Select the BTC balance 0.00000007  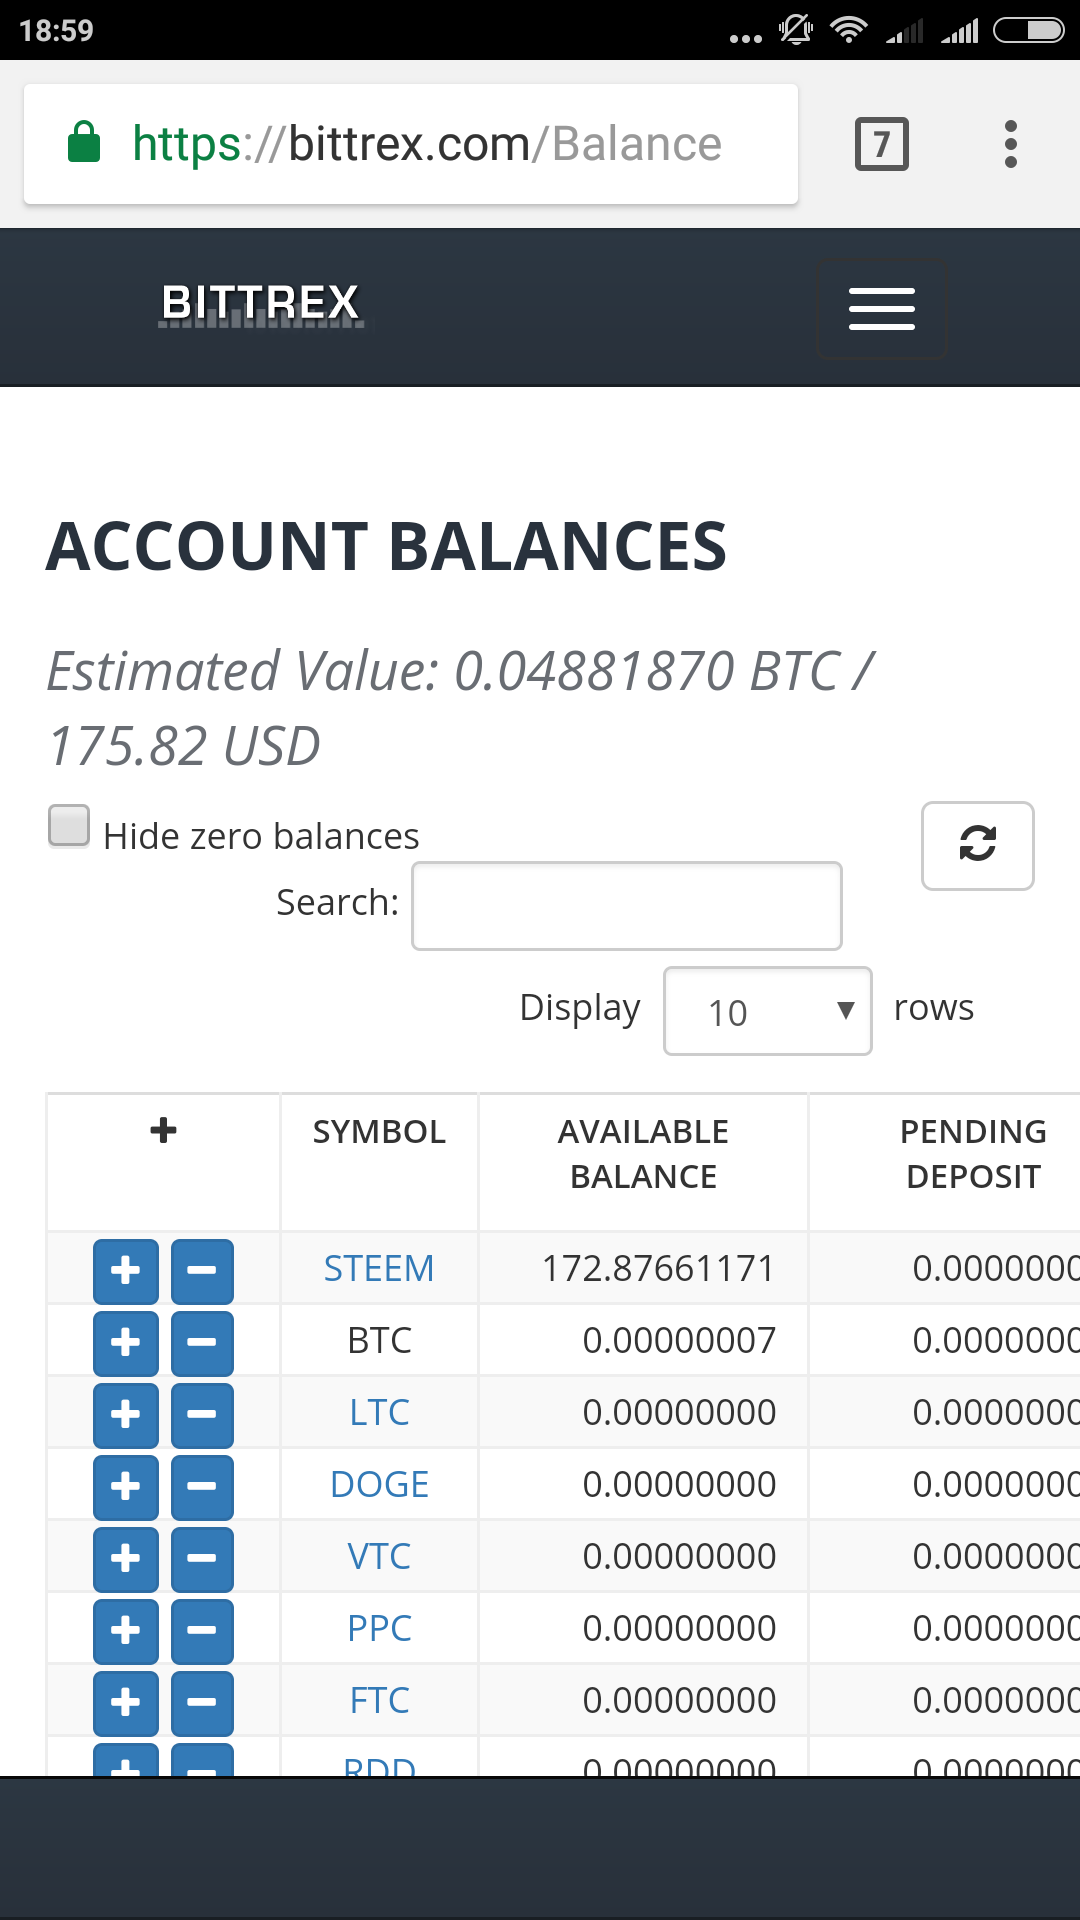click(679, 1341)
